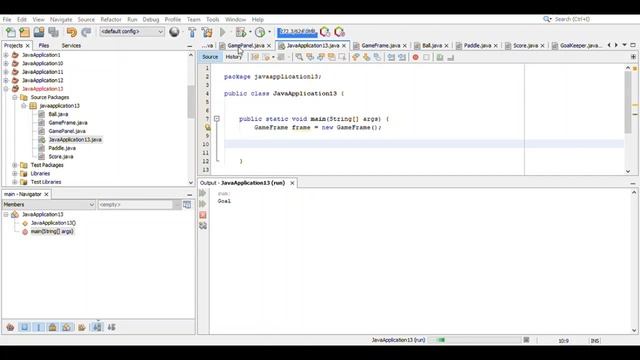
Task: Switch to Source view button
Action: pyautogui.click(x=210, y=57)
